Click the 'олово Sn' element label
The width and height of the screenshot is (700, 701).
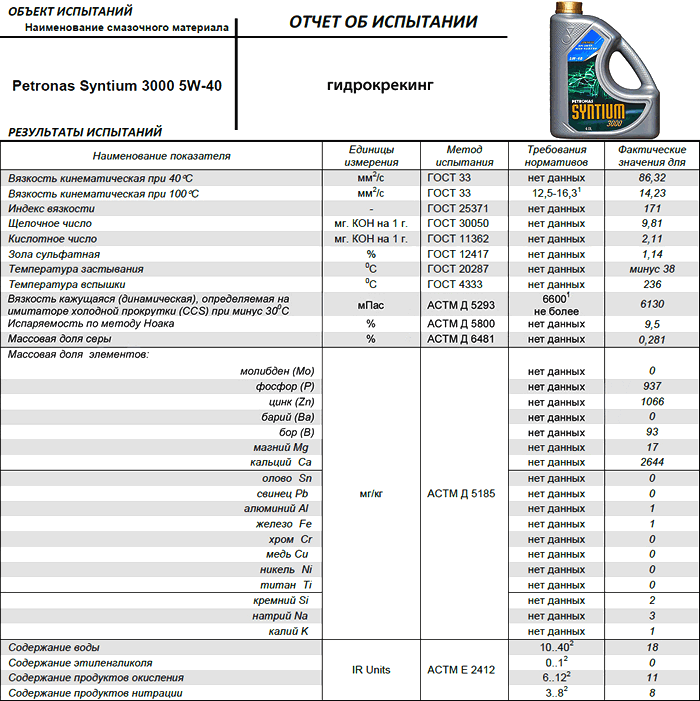click(287, 478)
